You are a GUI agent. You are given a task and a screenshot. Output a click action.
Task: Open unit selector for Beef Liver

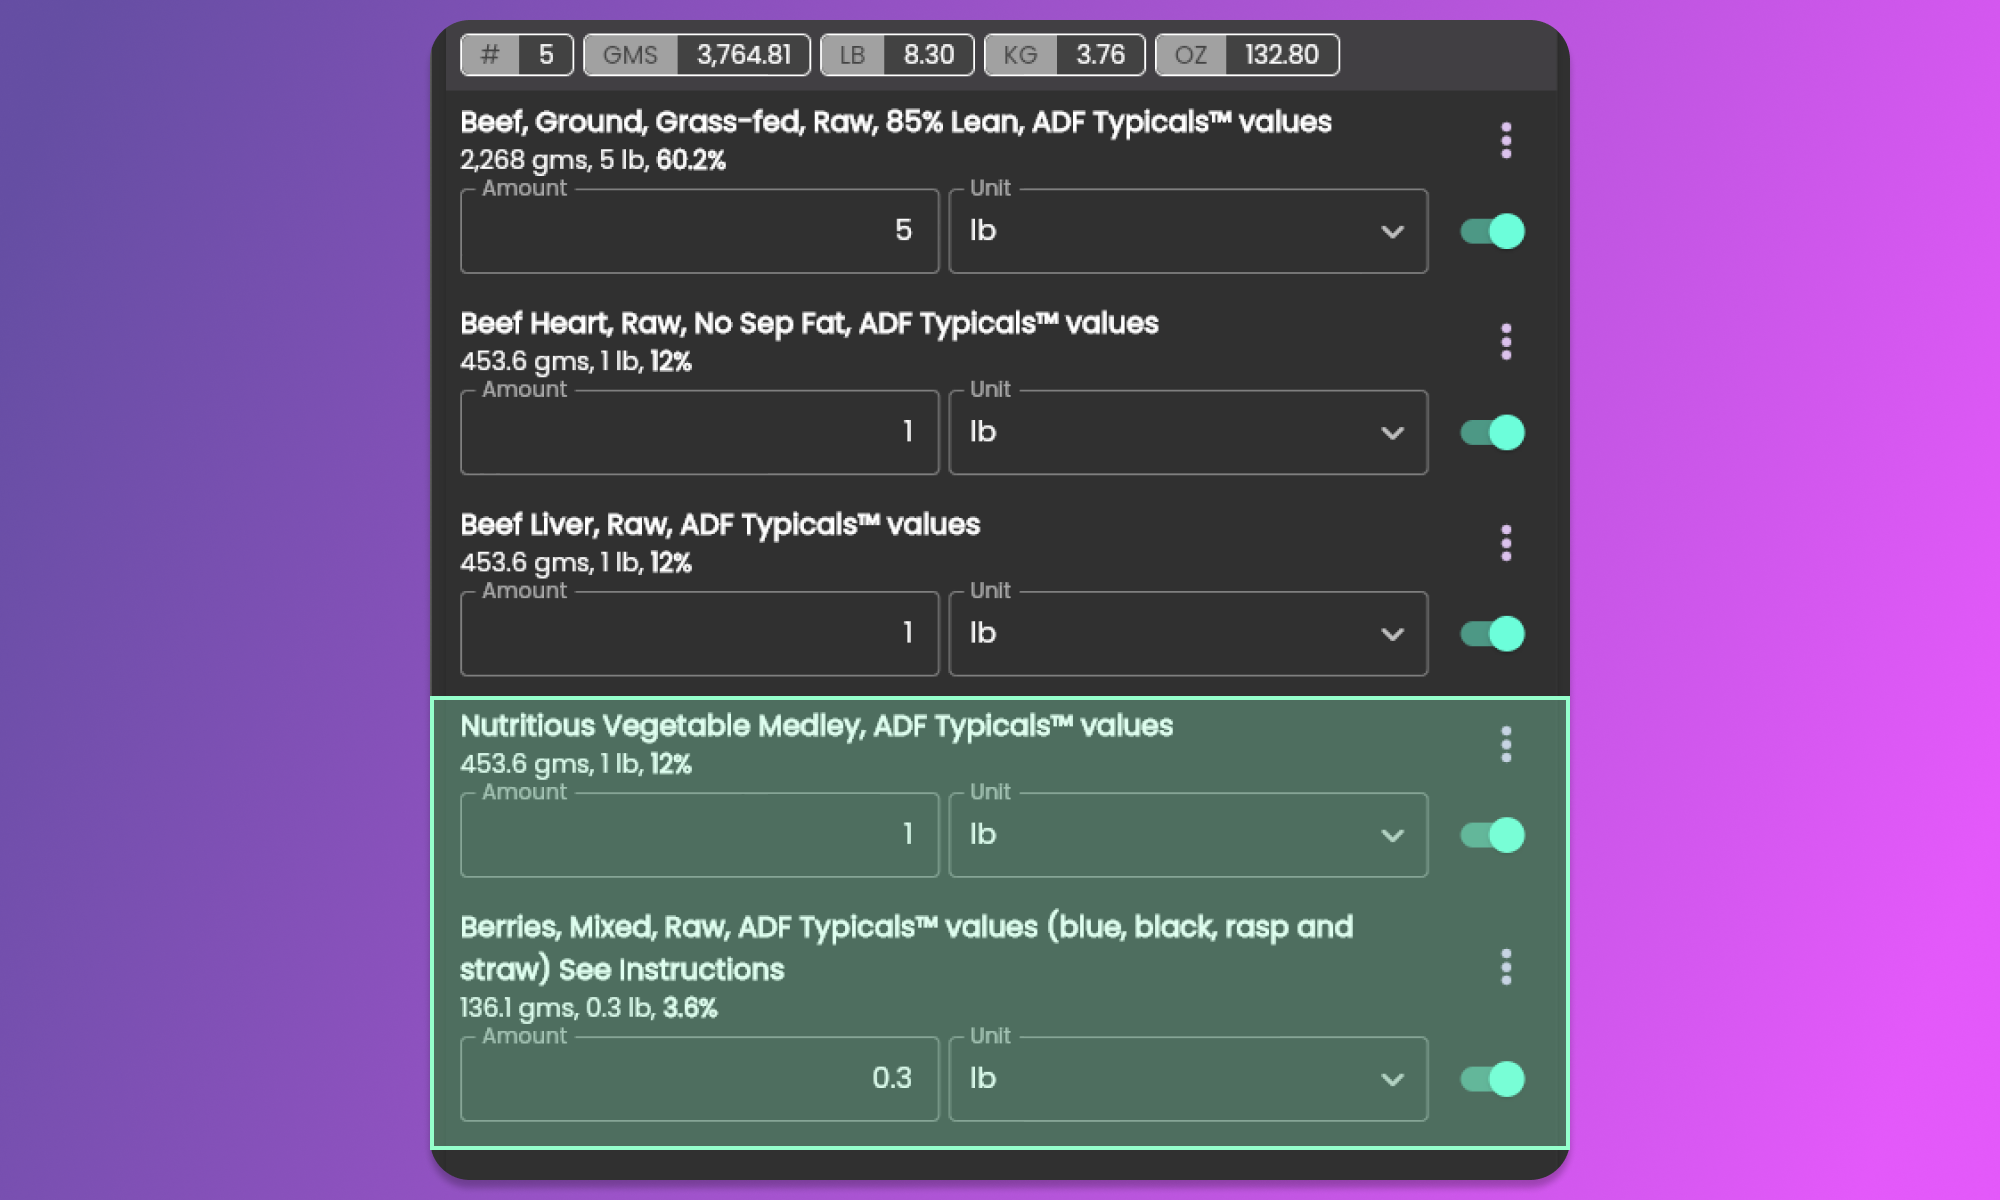[x=1187, y=633]
